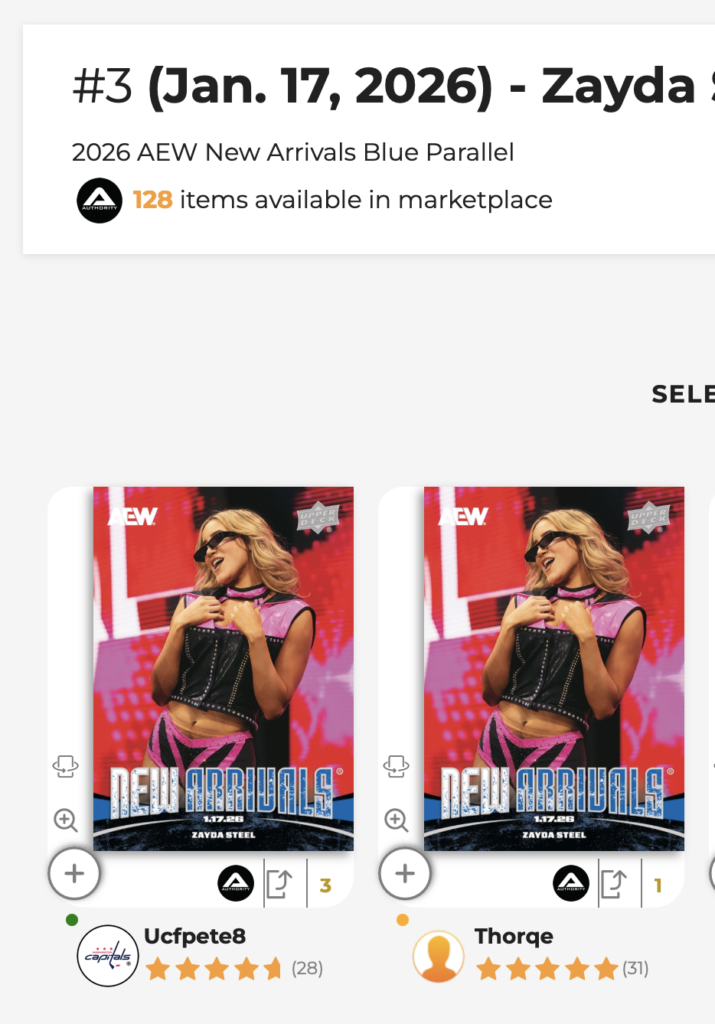Click the Authority badge beside 128 items
This screenshot has height=1024, width=715.
(x=99, y=200)
